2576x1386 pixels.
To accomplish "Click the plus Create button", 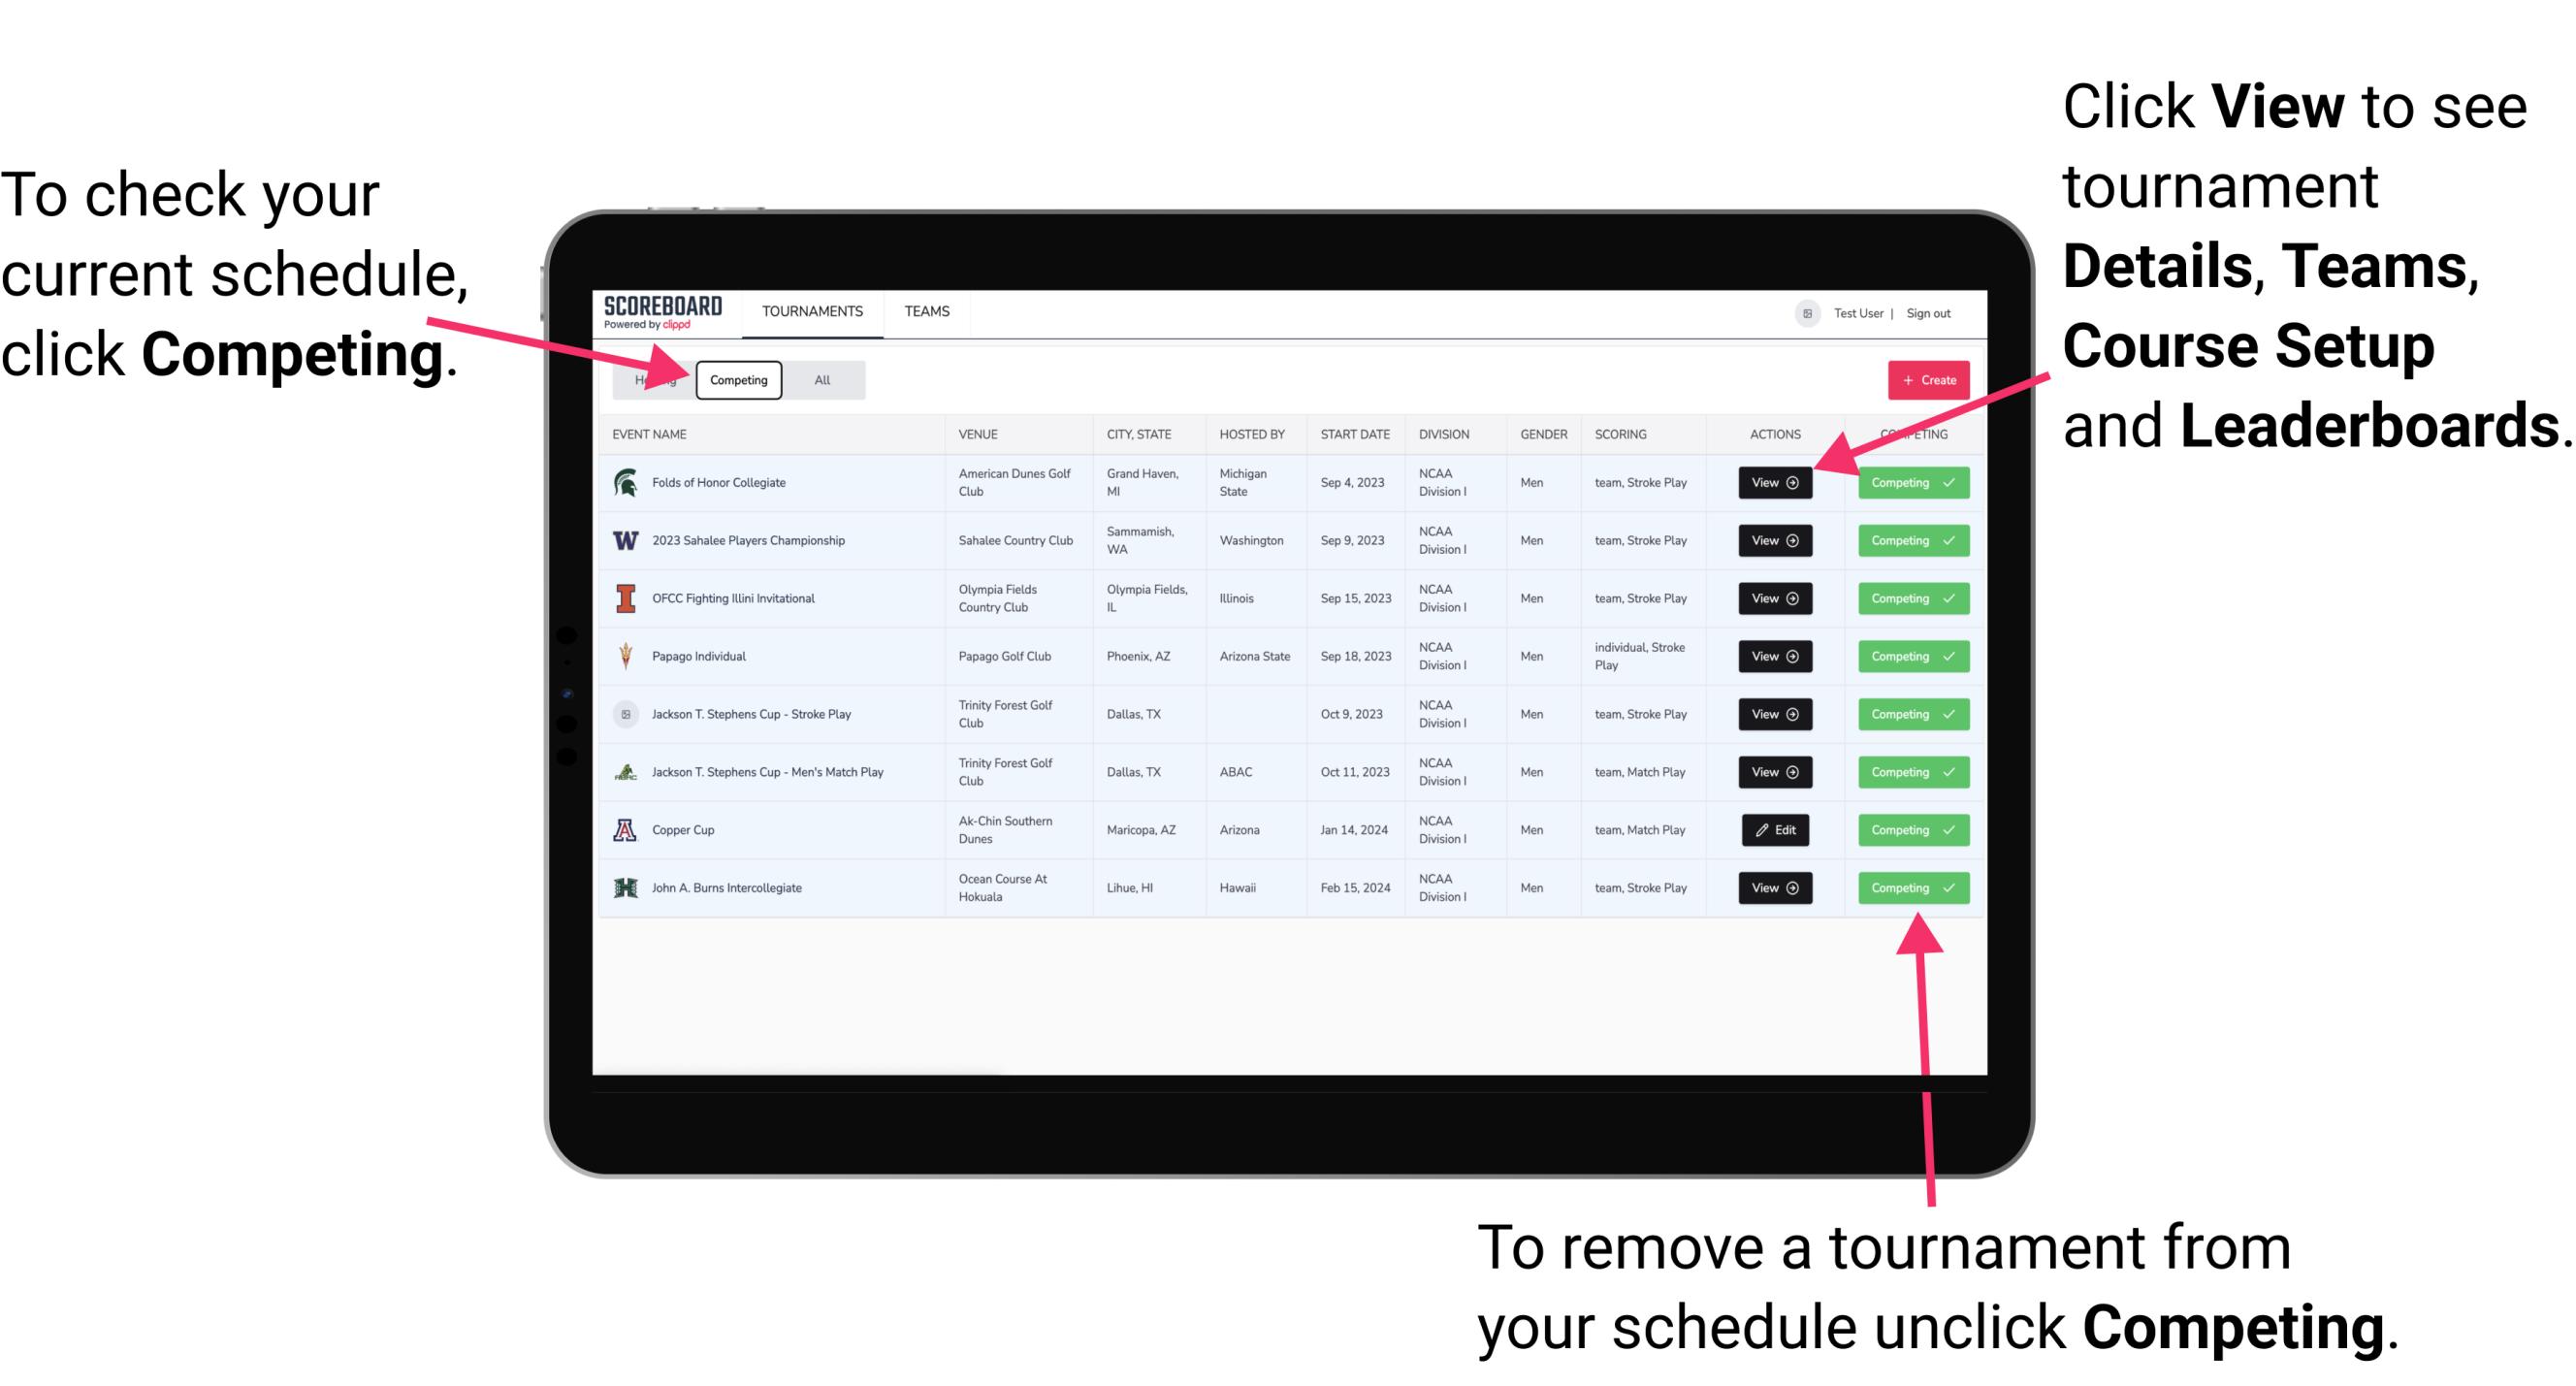I will tap(1929, 379).
